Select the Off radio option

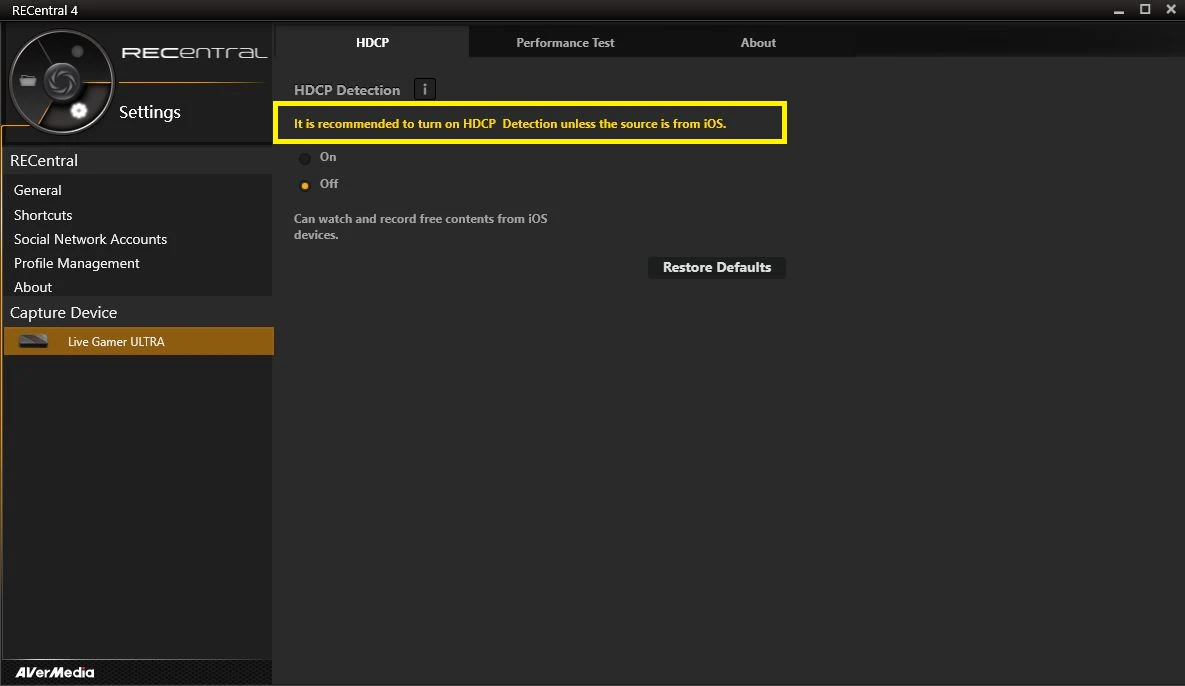tap(305, 185)
